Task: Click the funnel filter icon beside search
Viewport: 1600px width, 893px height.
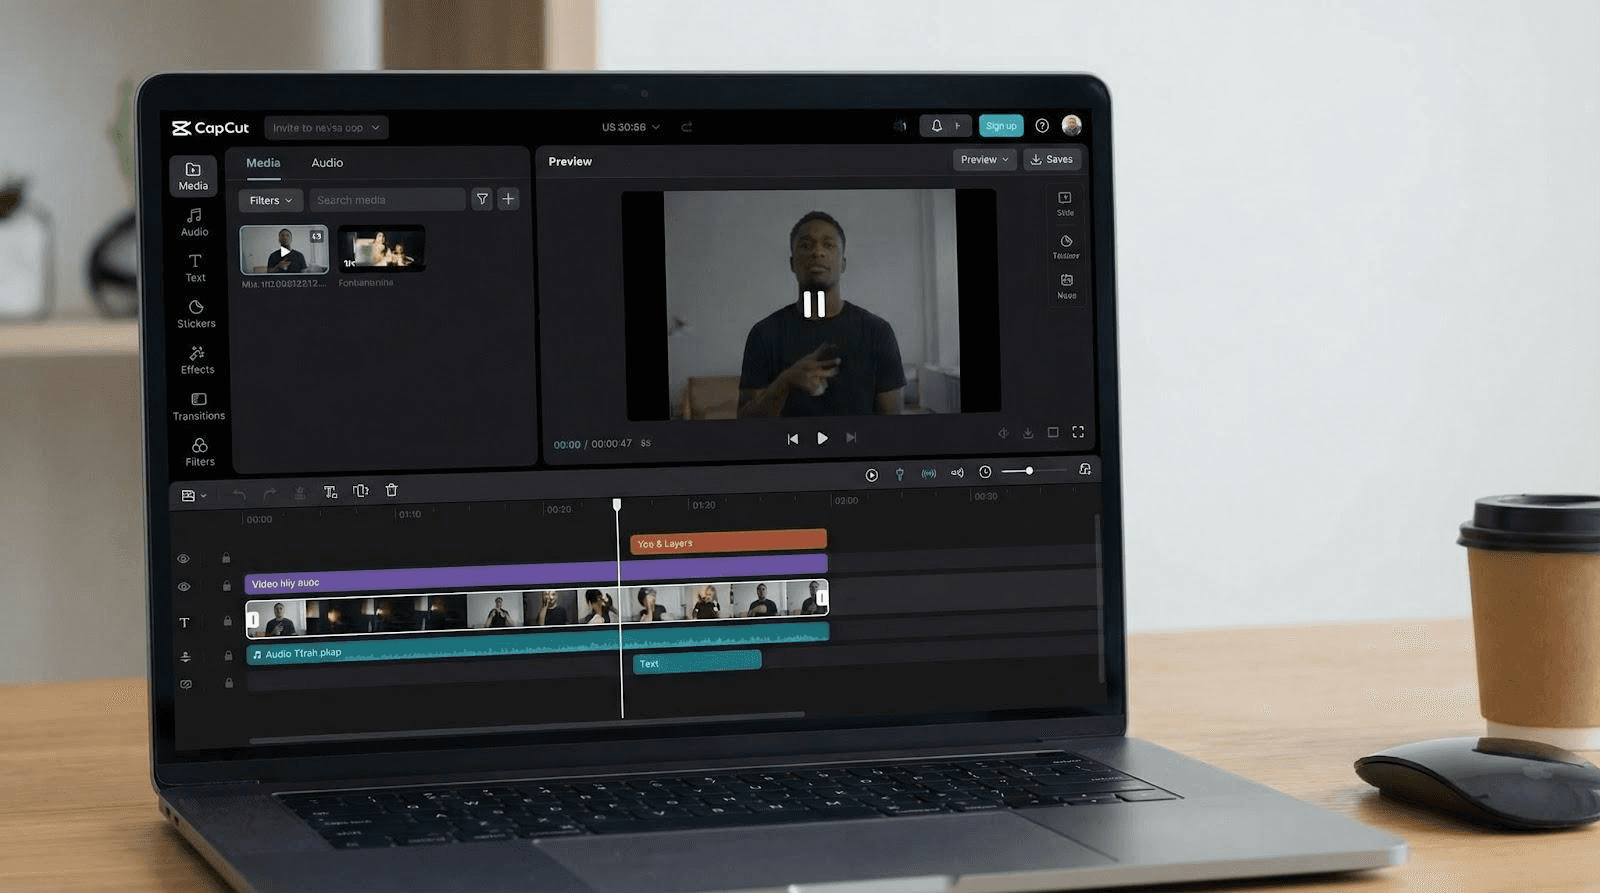Action: 482,199
